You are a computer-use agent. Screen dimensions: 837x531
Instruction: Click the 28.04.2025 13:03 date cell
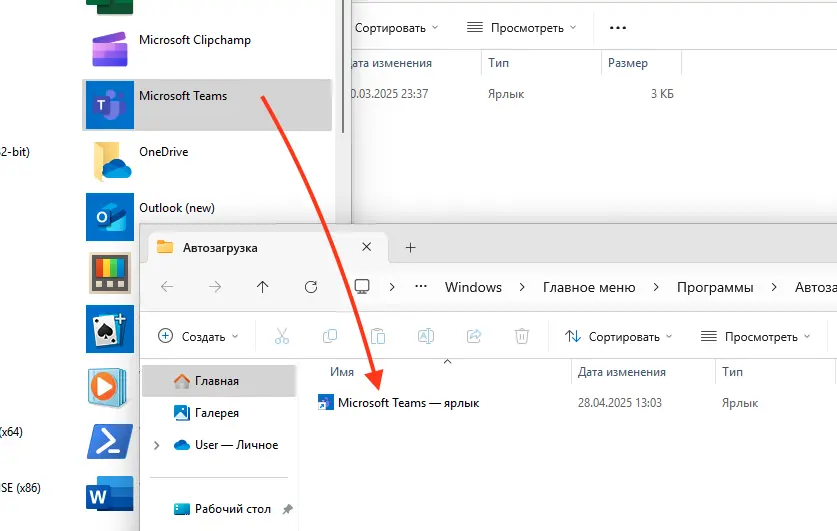coord(620,402)
